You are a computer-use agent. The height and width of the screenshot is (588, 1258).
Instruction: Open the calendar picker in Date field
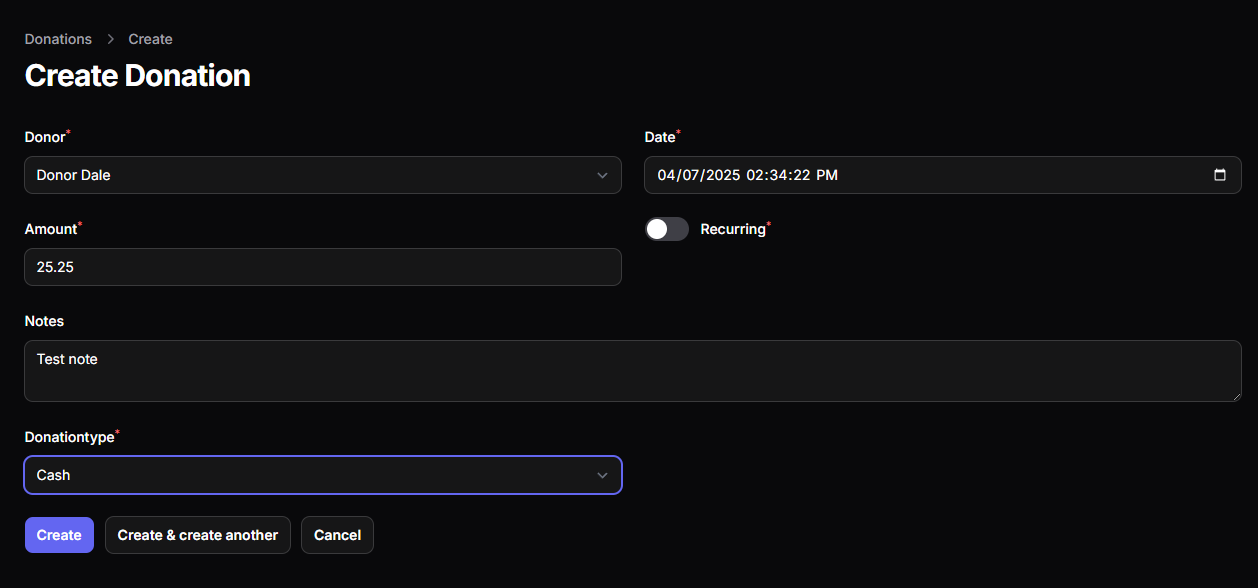(1219, 175)
